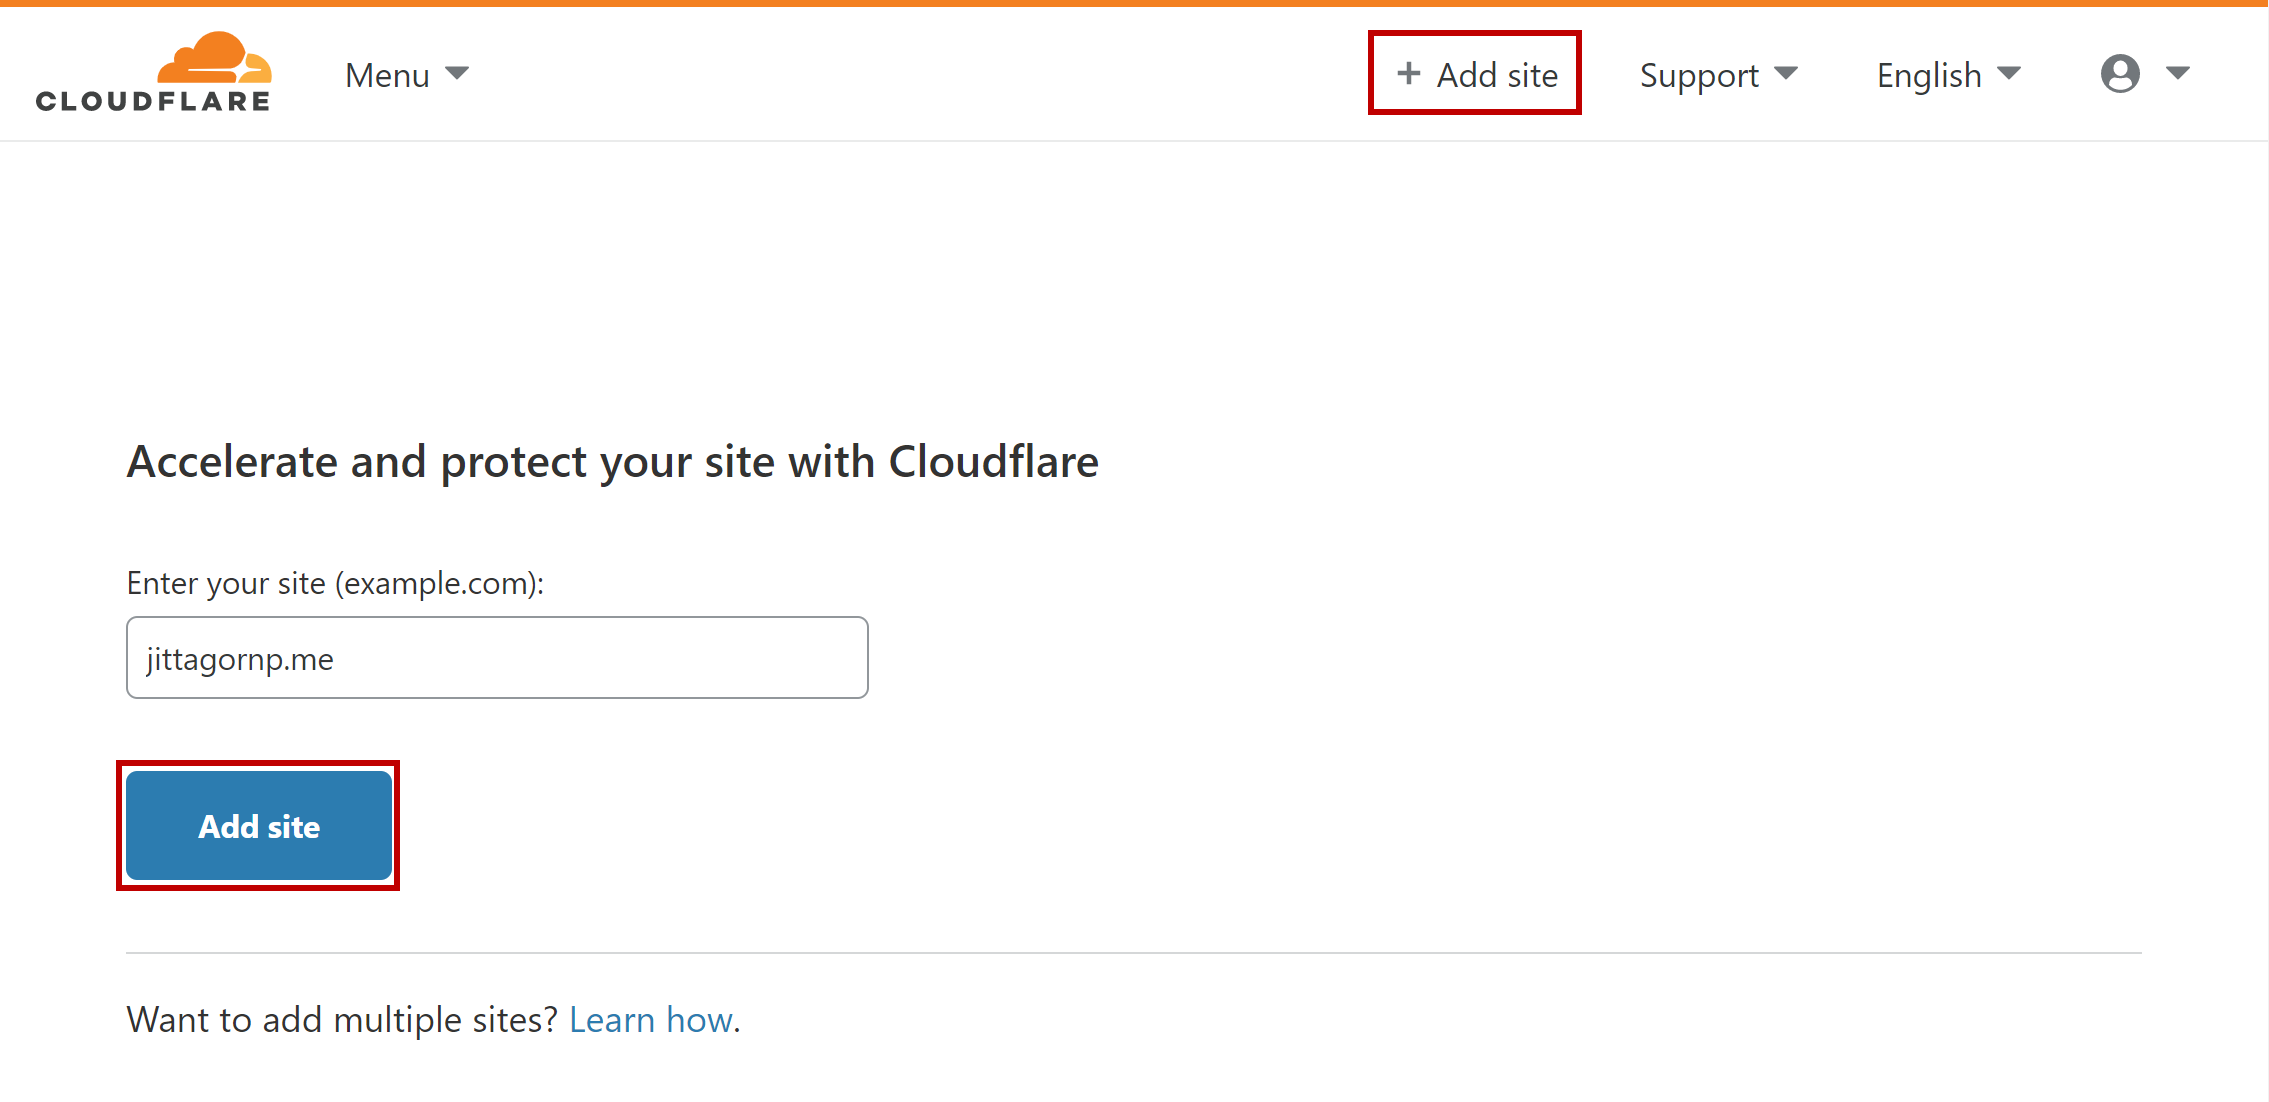The image size is (2269, 1102).
Task: Click the Want to add multiple sites text
Action: click(342, 1020)
